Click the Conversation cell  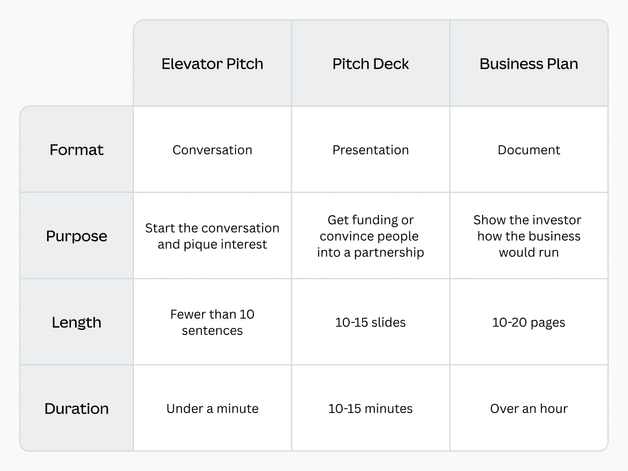coord(212,150)
